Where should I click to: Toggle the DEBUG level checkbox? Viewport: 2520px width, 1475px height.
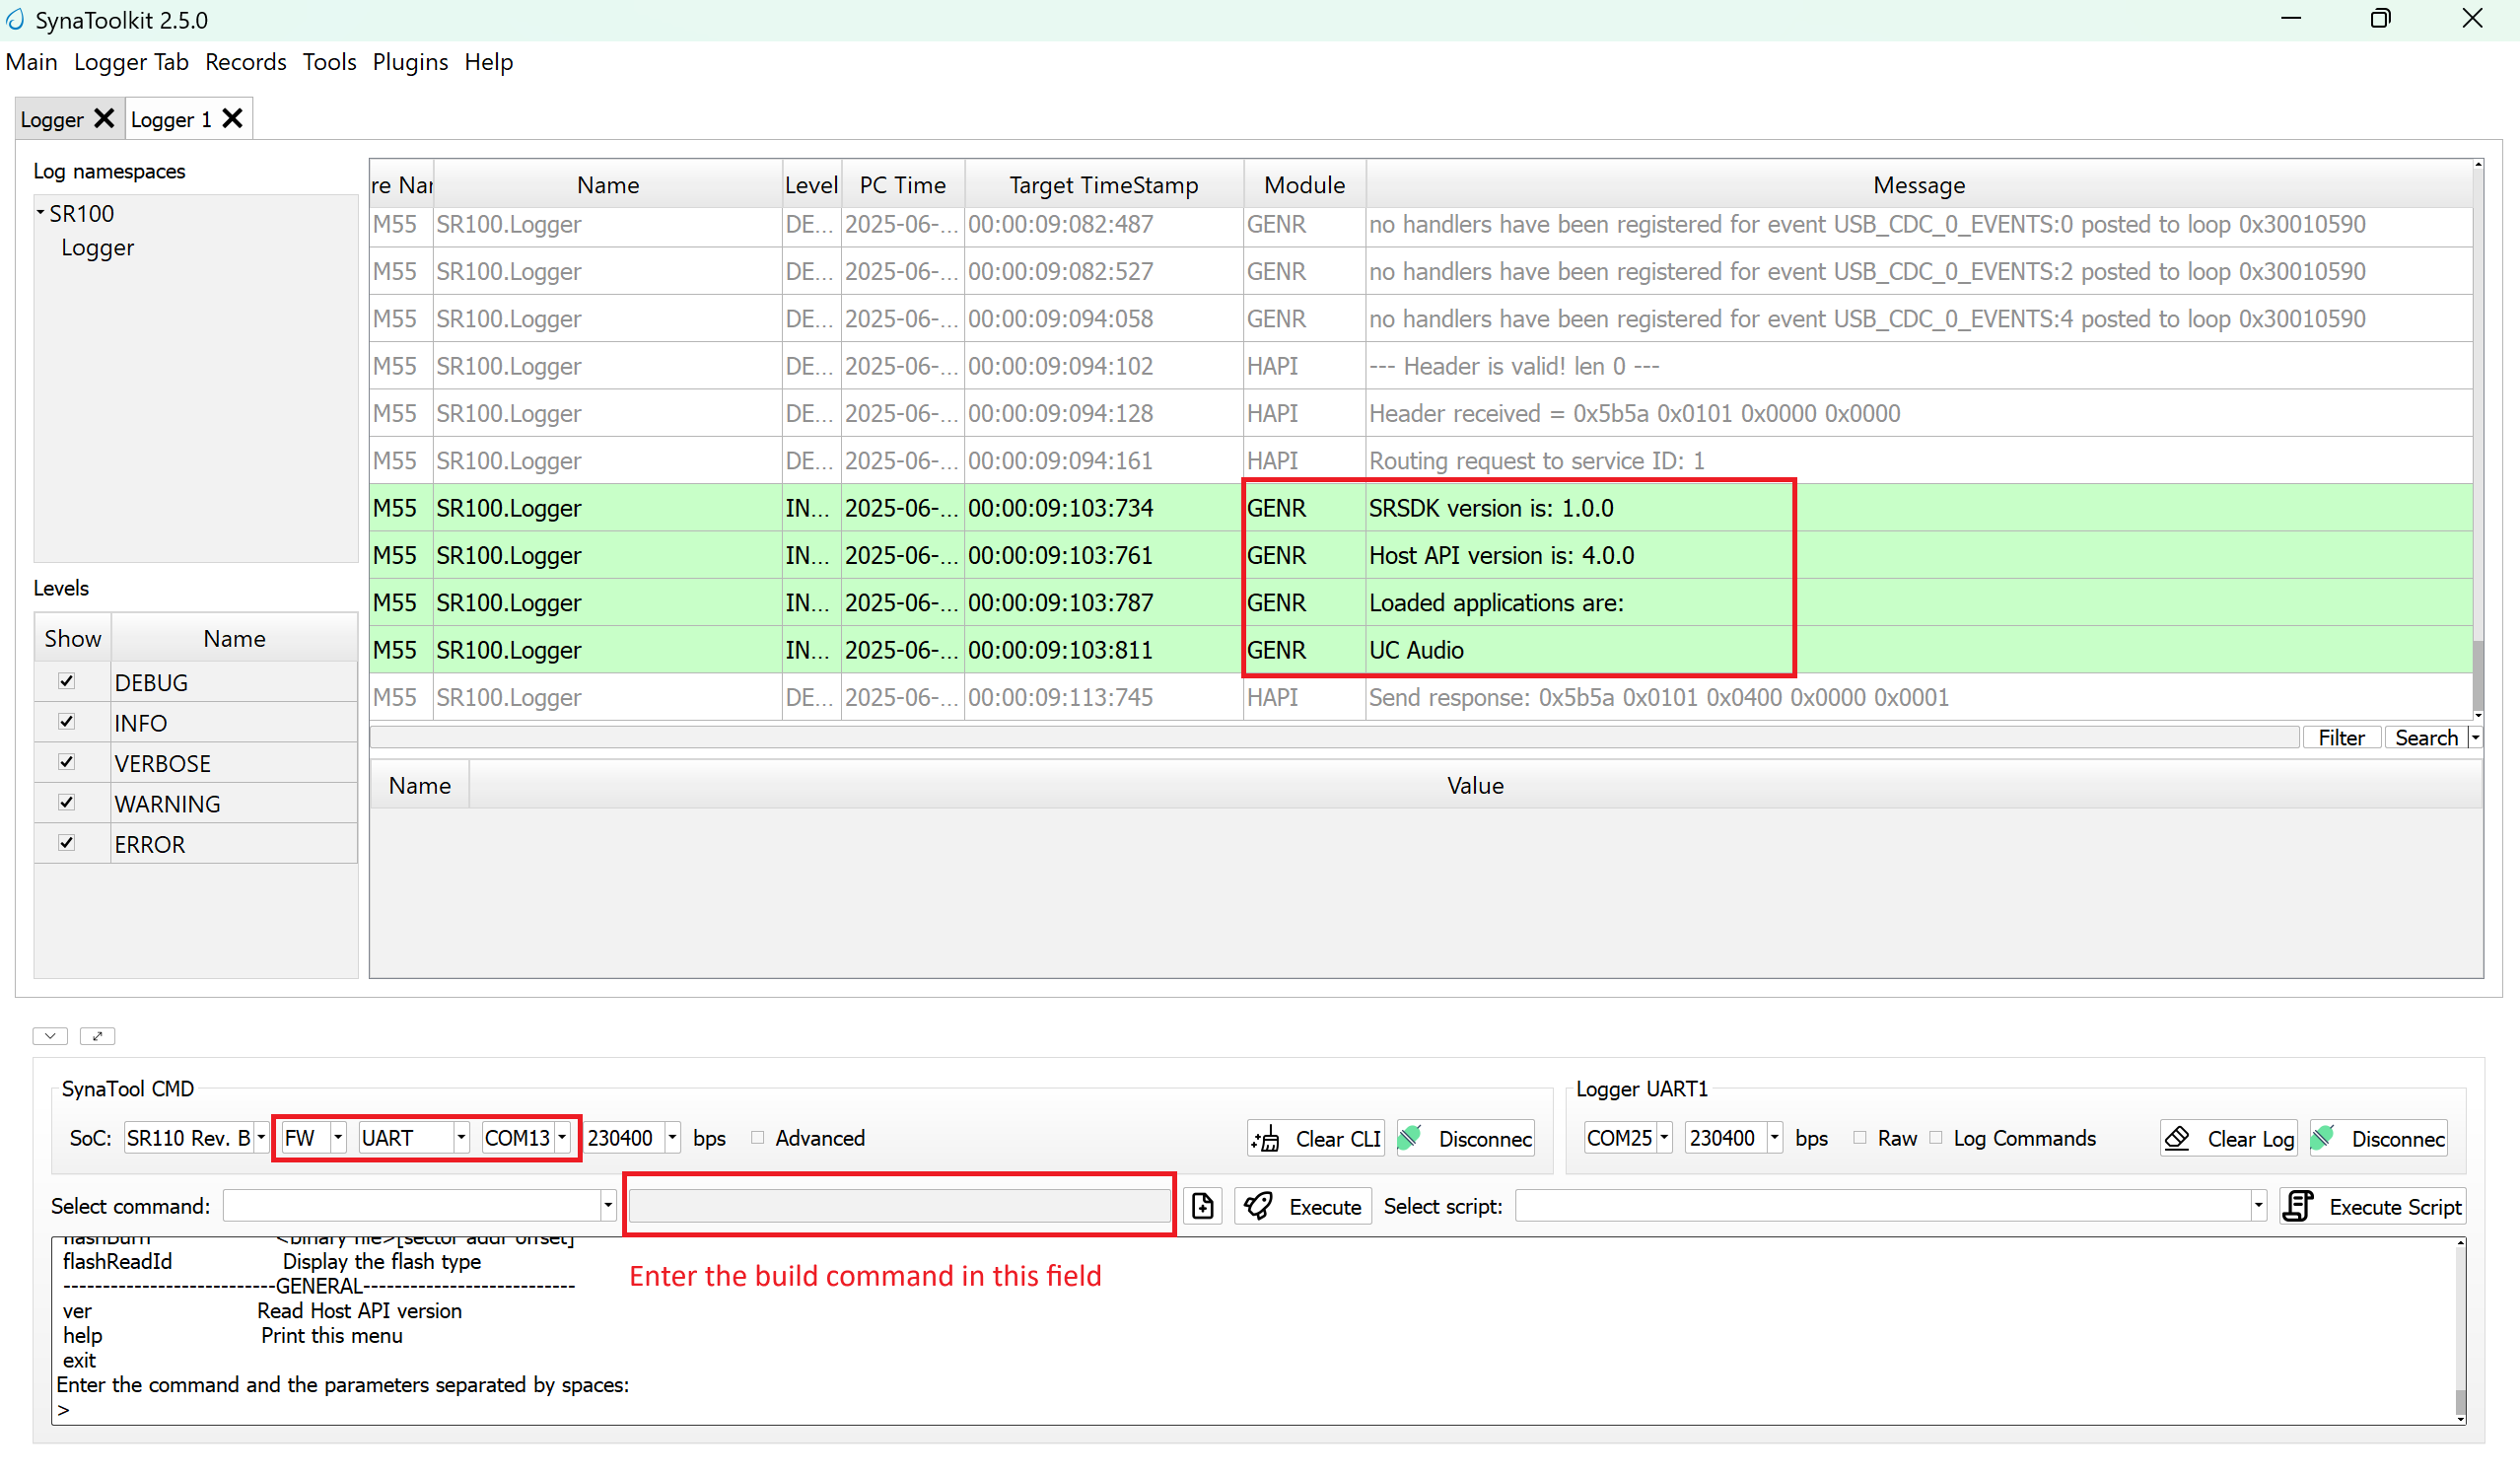(x=67, y=681)
